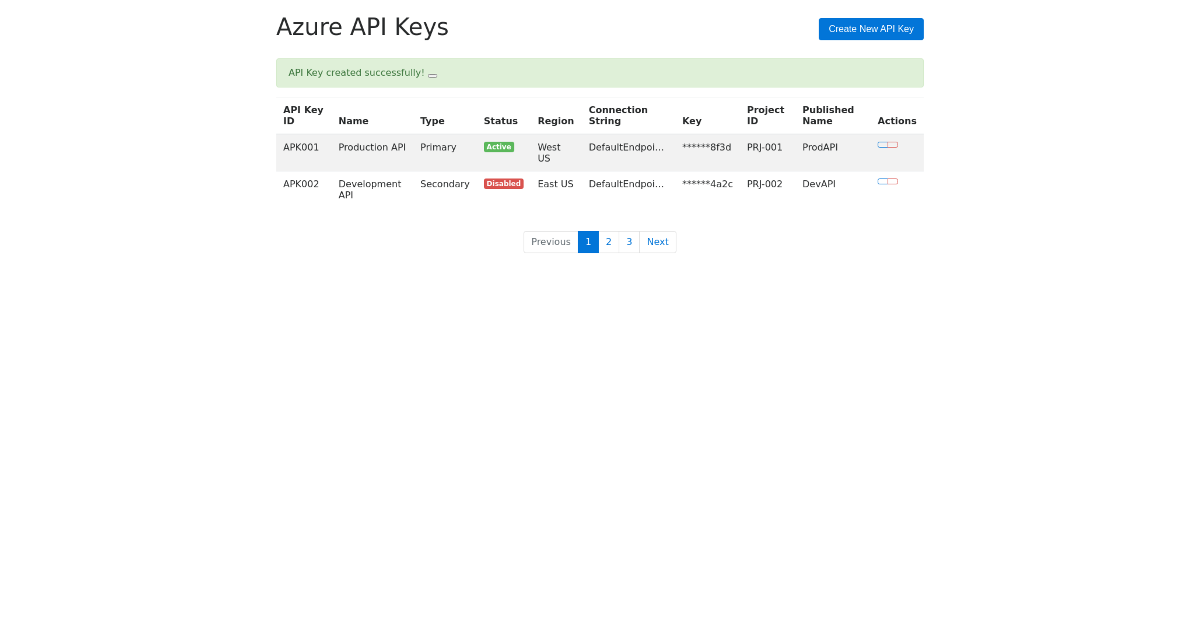
Task: Click the masked key ******8f3d to reveal it
Action: click(708, 146)
